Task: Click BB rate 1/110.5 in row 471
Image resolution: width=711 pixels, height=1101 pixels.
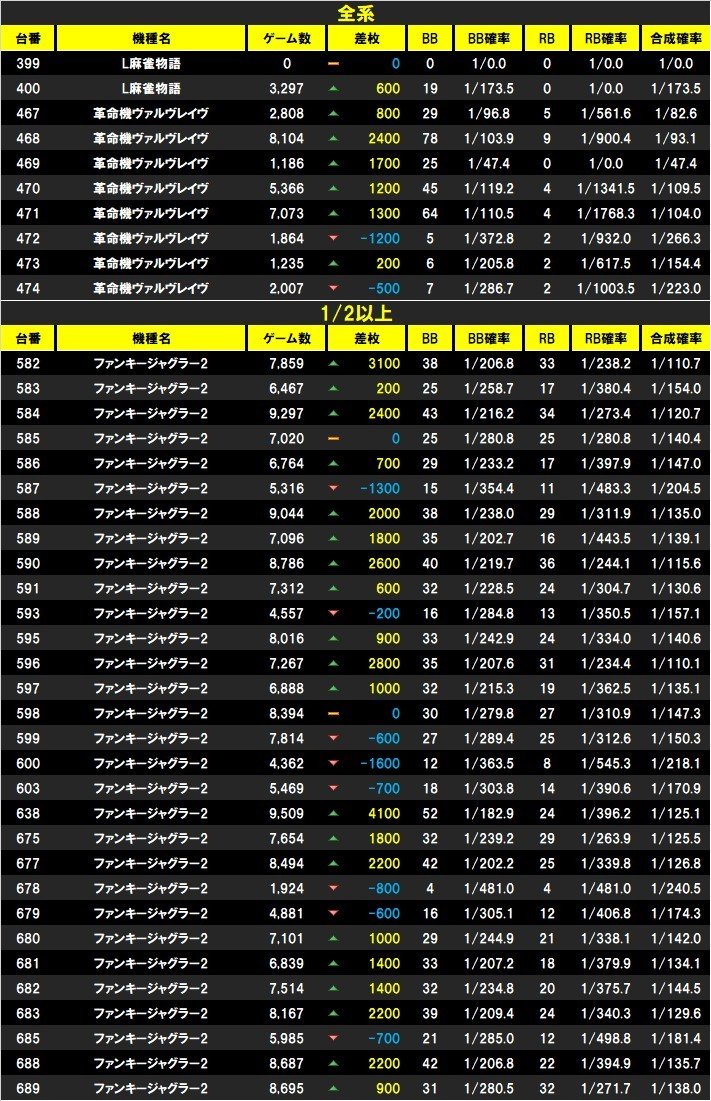Action: (x=489, y=213)
